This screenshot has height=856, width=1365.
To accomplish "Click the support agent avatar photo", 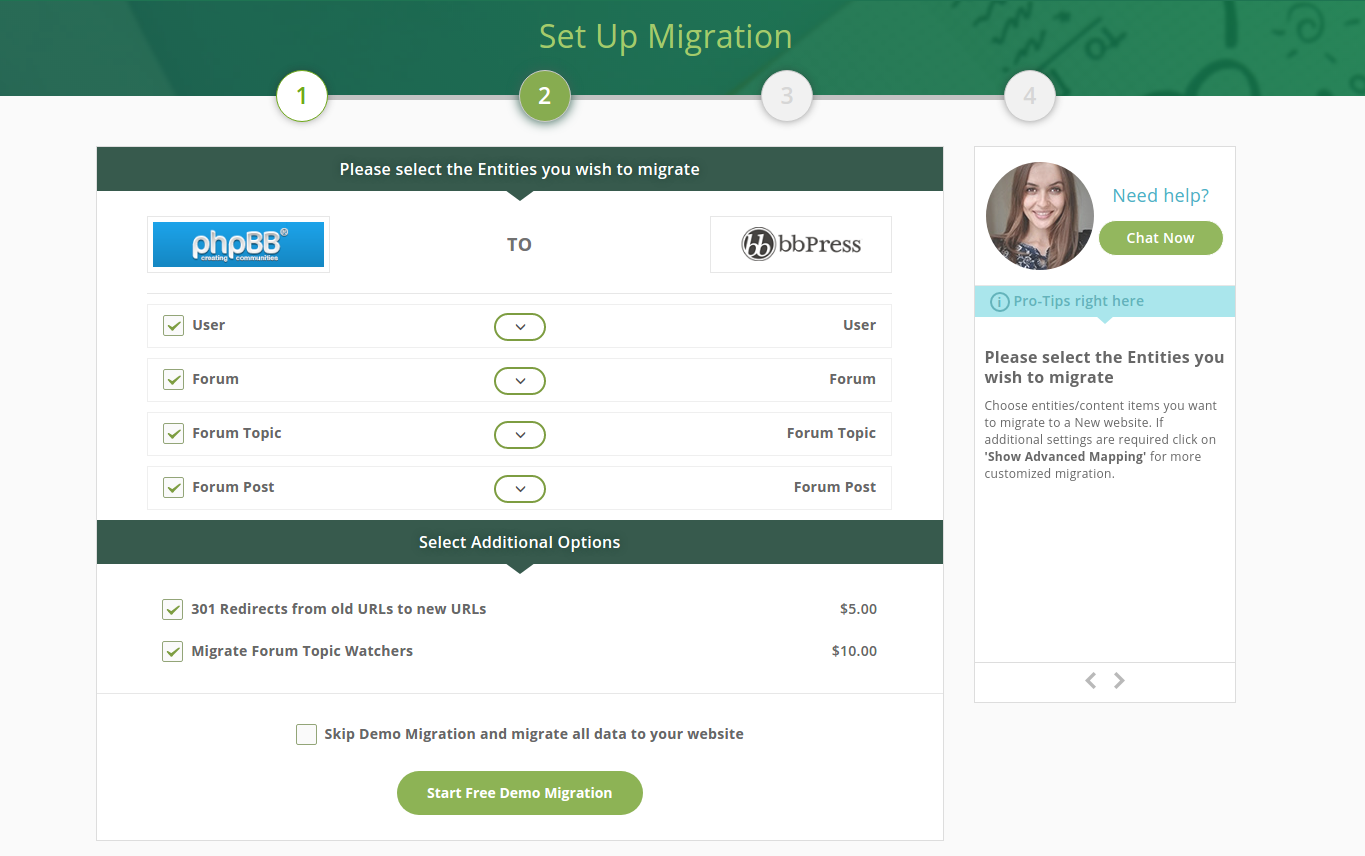I will [x=1040, y=216].
